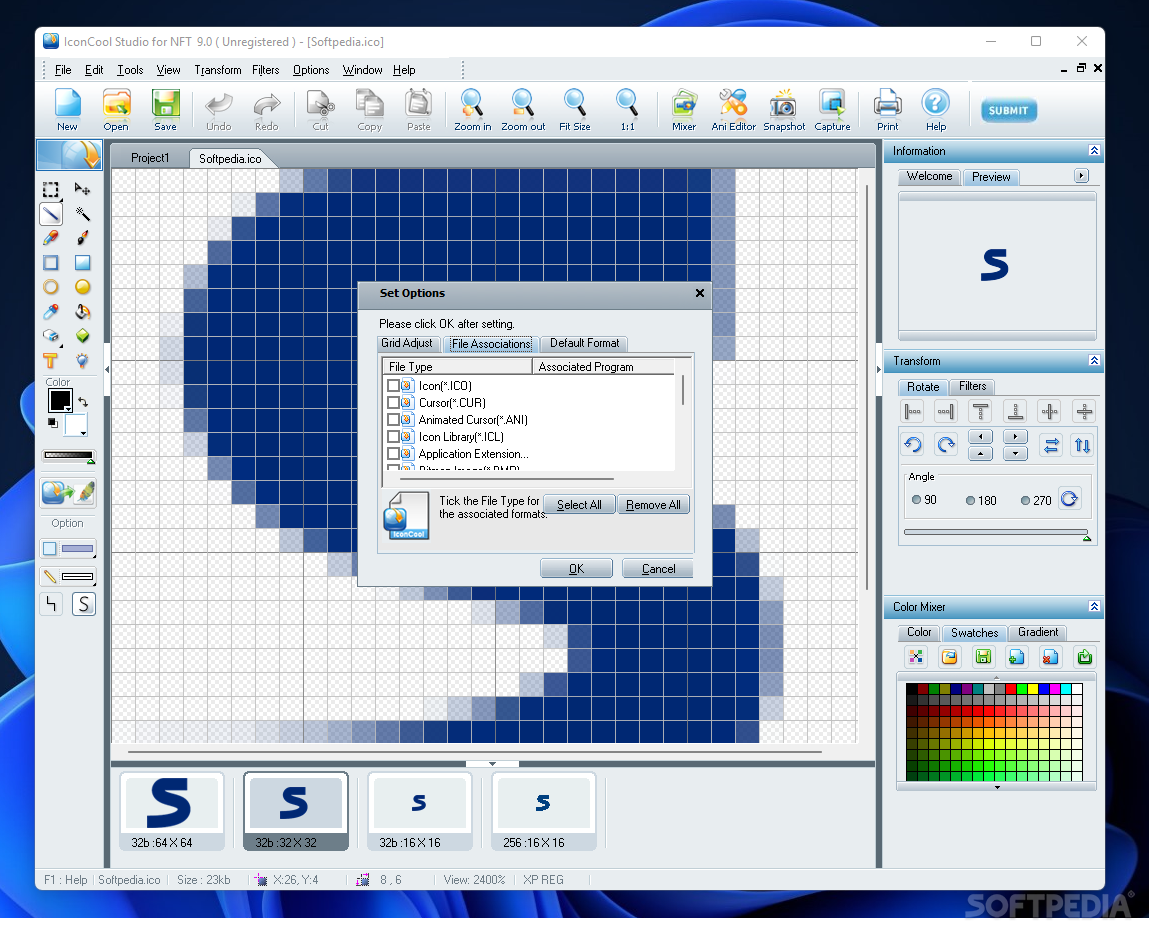Open the background color dropdown
This screenshot has height=933, width=1150.
pyautogui.click(x=84, y=433)
